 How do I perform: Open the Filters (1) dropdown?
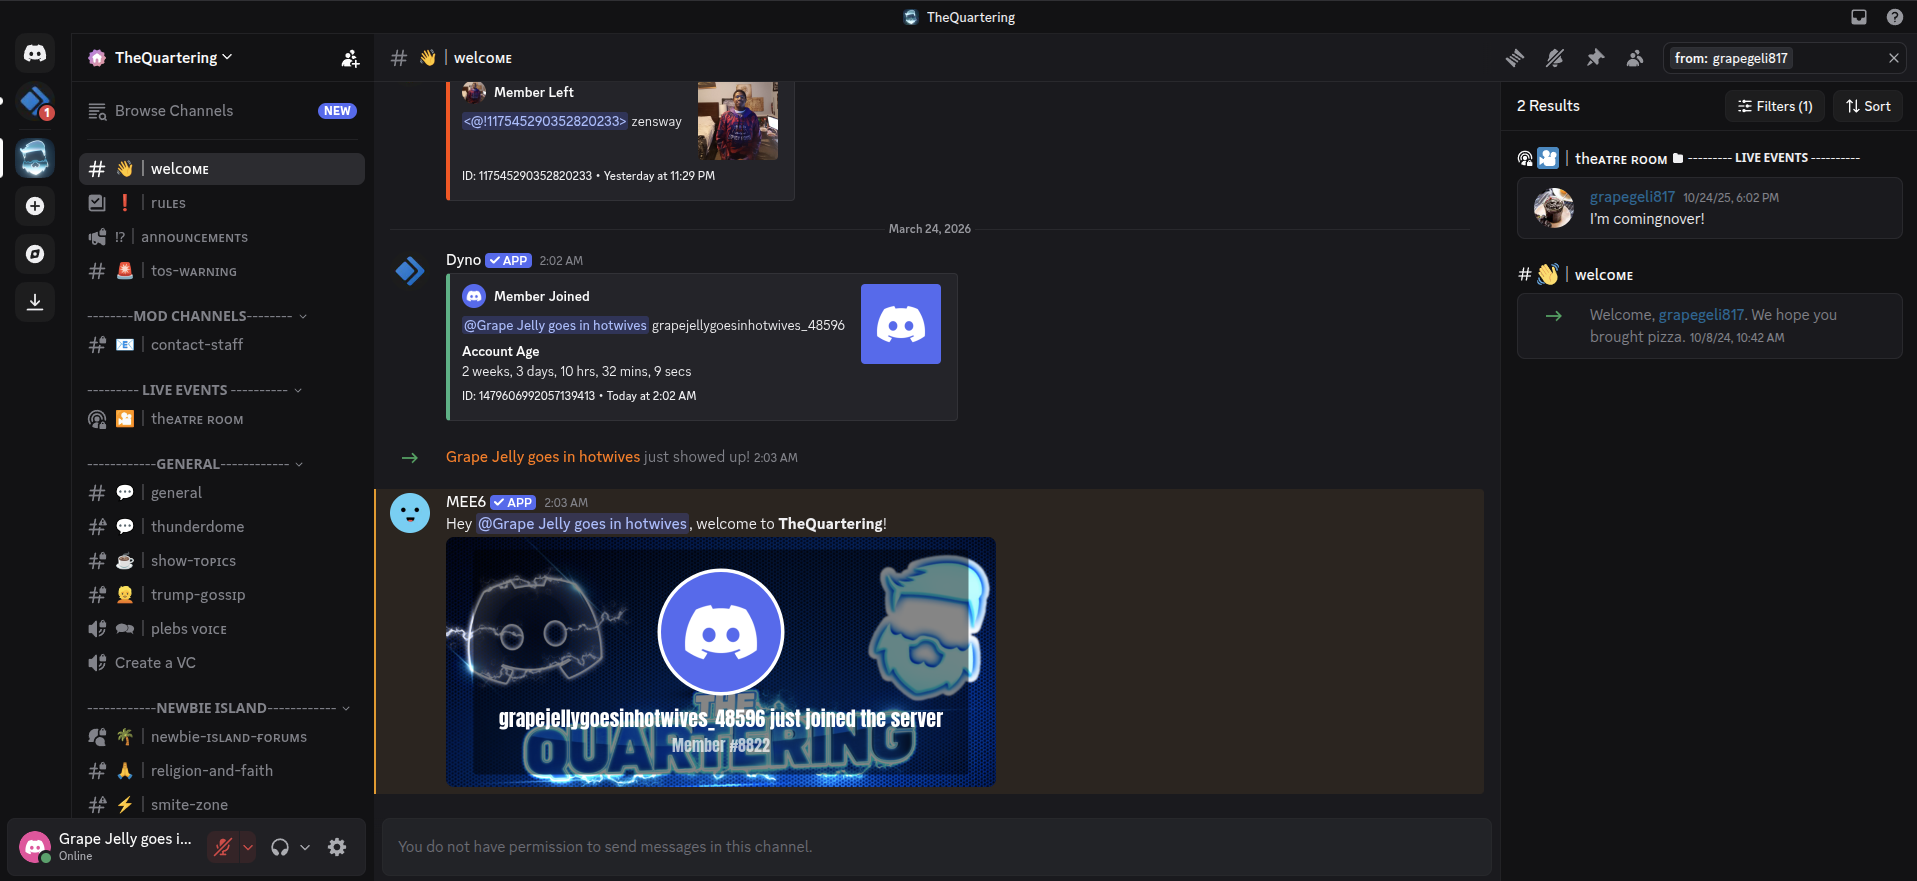point(1775,106)
